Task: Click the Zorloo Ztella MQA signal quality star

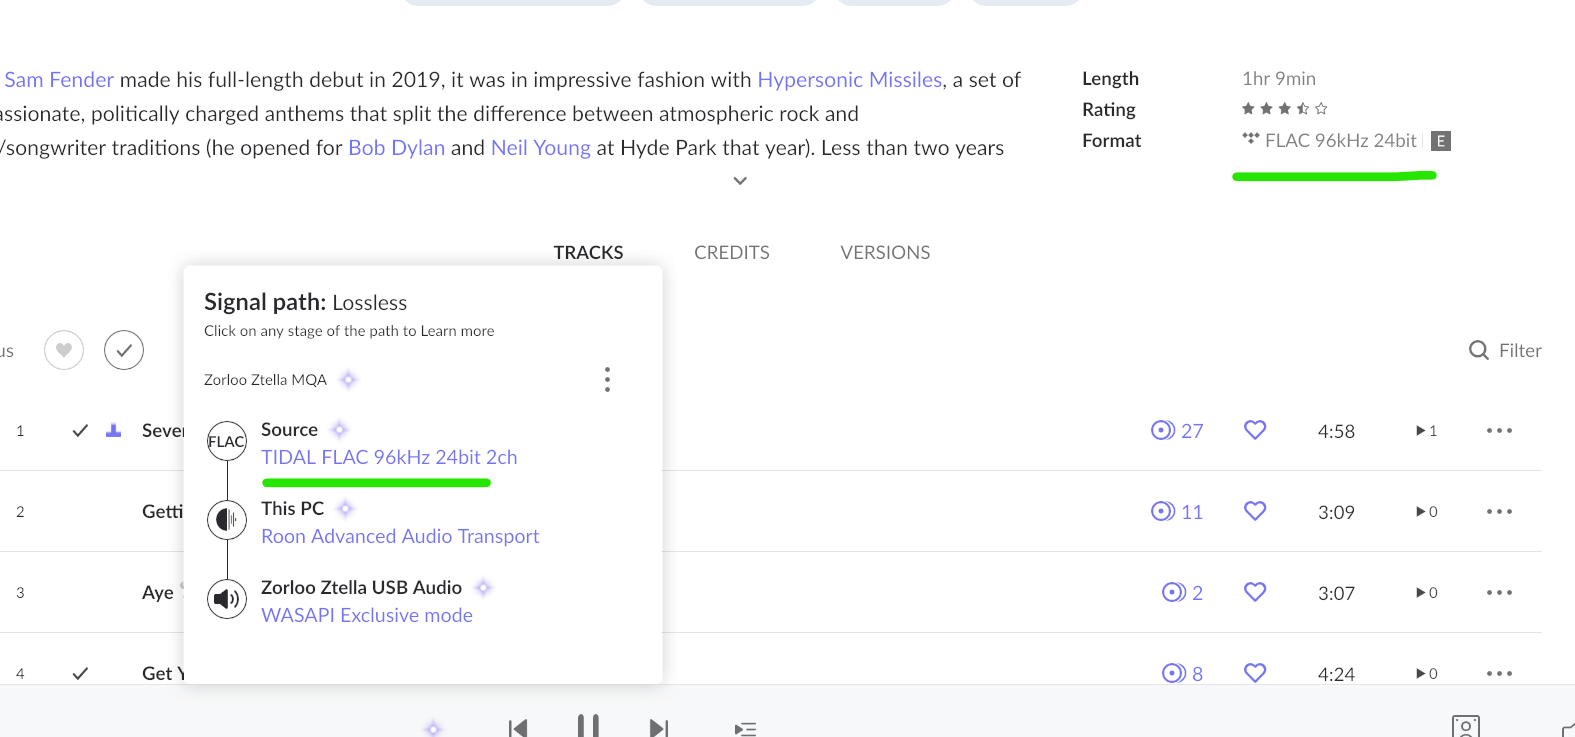Action: click(x=348, y=380)
